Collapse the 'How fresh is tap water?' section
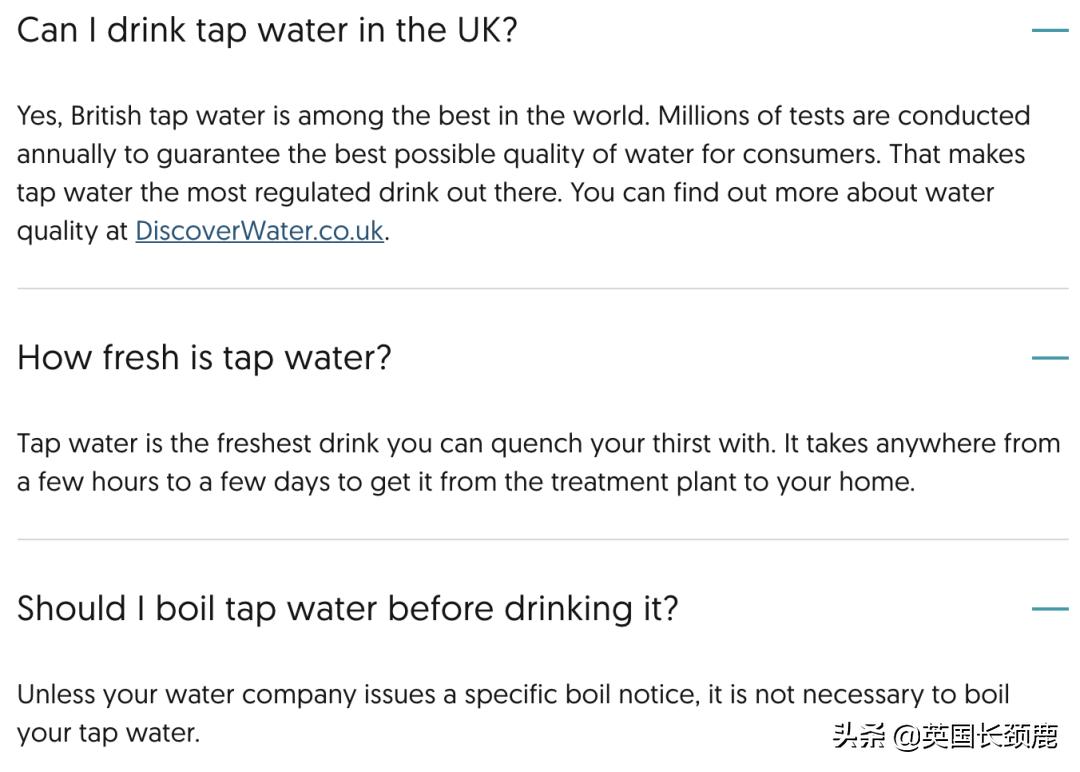 (1049, 357)
